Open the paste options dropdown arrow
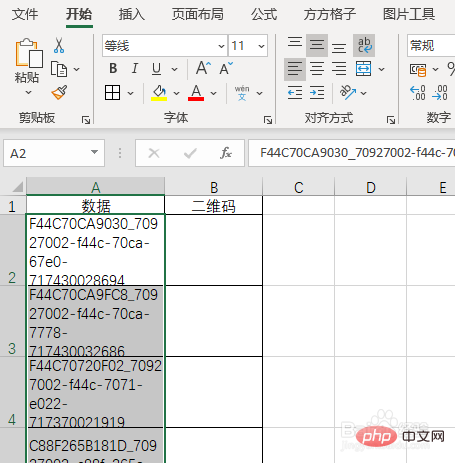Viewport: 455px width, 469px height. tap(29, 92)
